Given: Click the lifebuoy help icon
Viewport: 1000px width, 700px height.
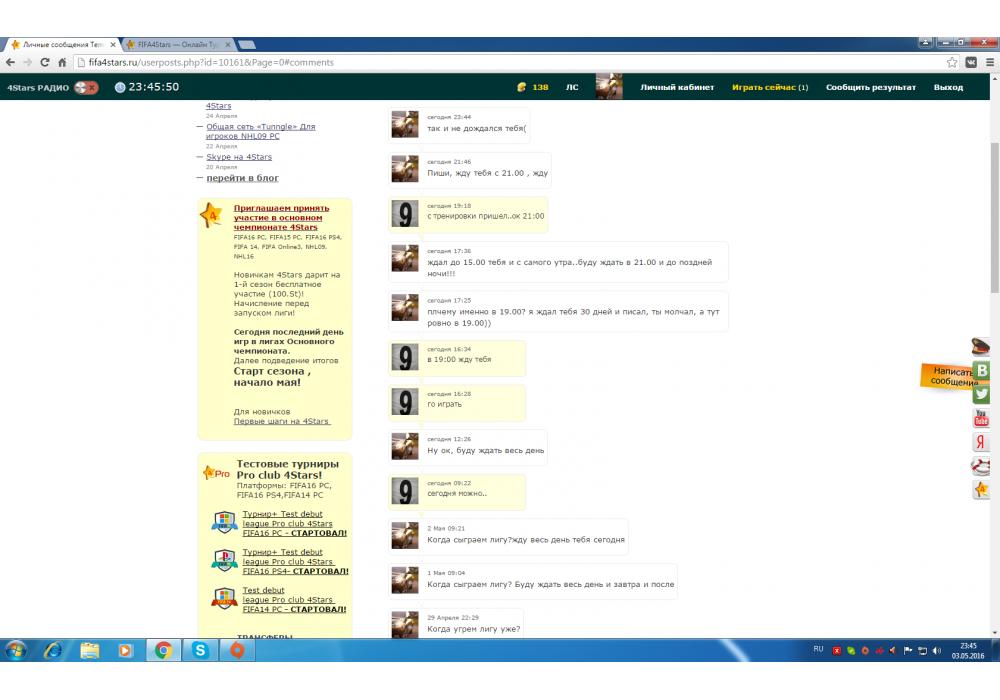Looking at the screenshot, I should click(981, 466).
